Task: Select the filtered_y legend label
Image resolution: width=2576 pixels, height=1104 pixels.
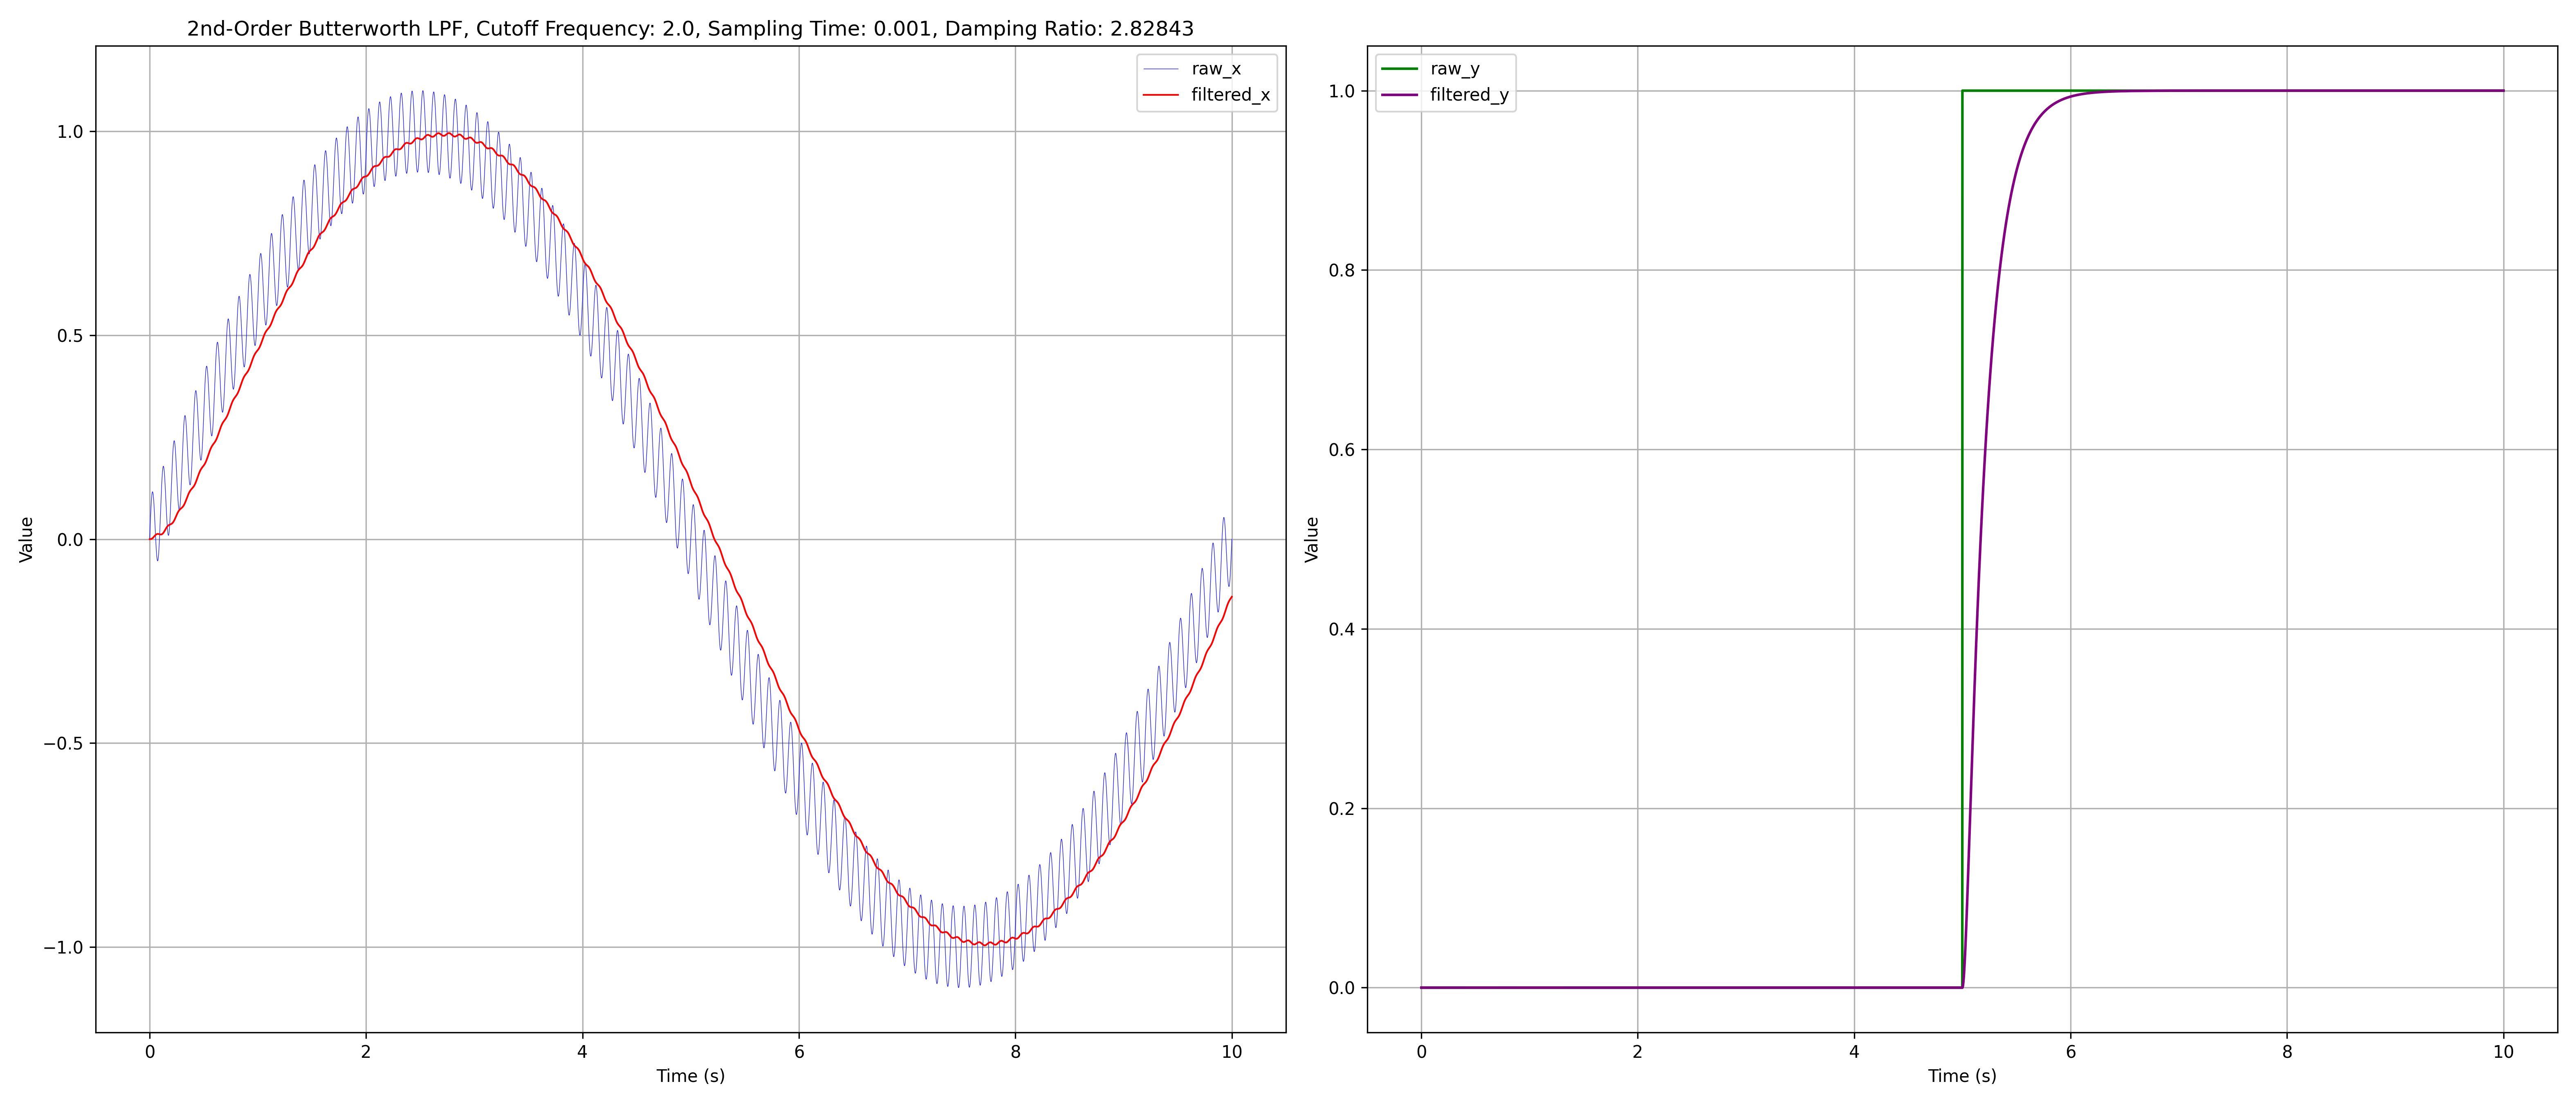Action: pyautogui.click(x=1469, y=95)
